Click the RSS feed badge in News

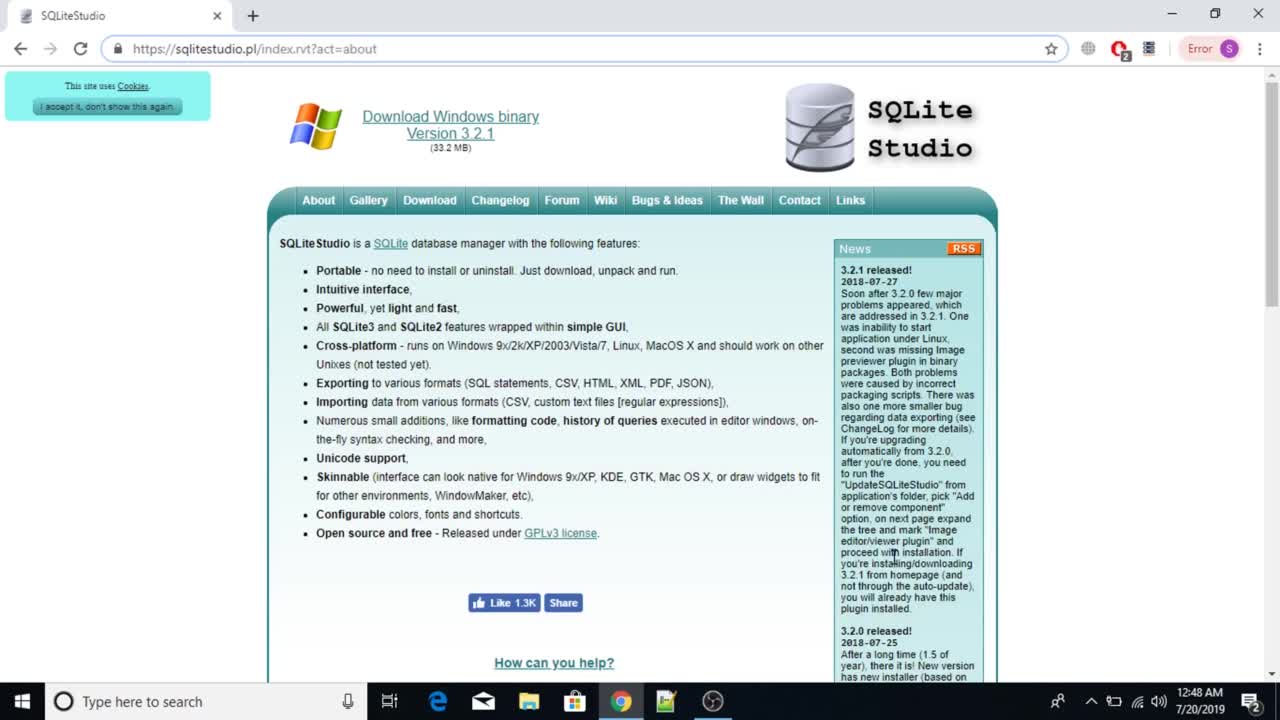[x=964, y=249]
